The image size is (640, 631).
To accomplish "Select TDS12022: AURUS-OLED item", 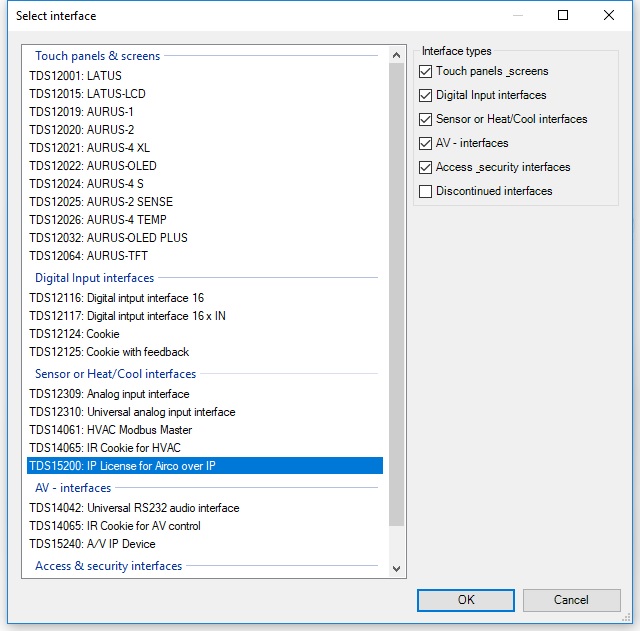I will click(x=93, y=166).
